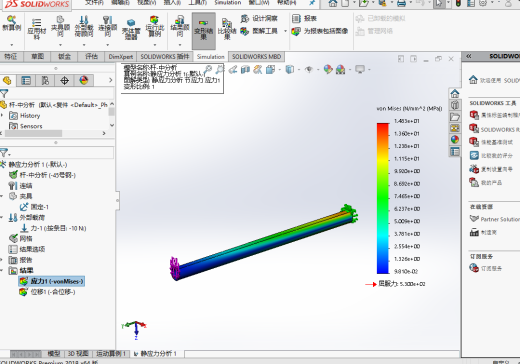520x364 pixels.
Task: Switch to the 运动算例 1 bottom tab
Action: 111,354
